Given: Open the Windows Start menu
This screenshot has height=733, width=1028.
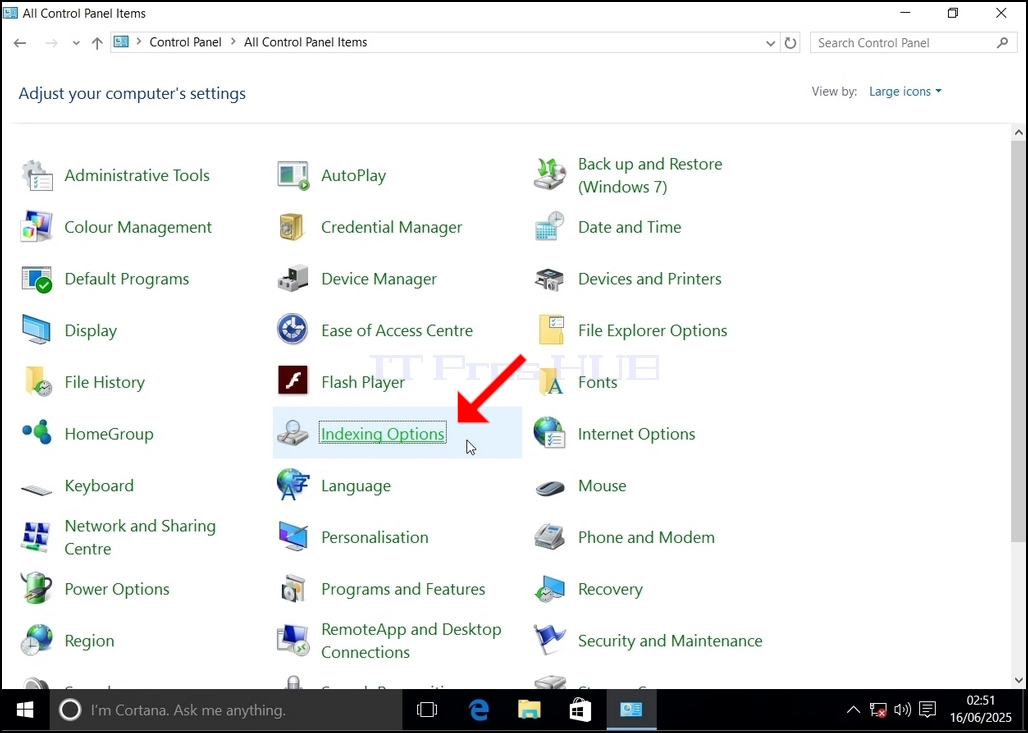Looking at the screenshot, I should click(25, 710).
